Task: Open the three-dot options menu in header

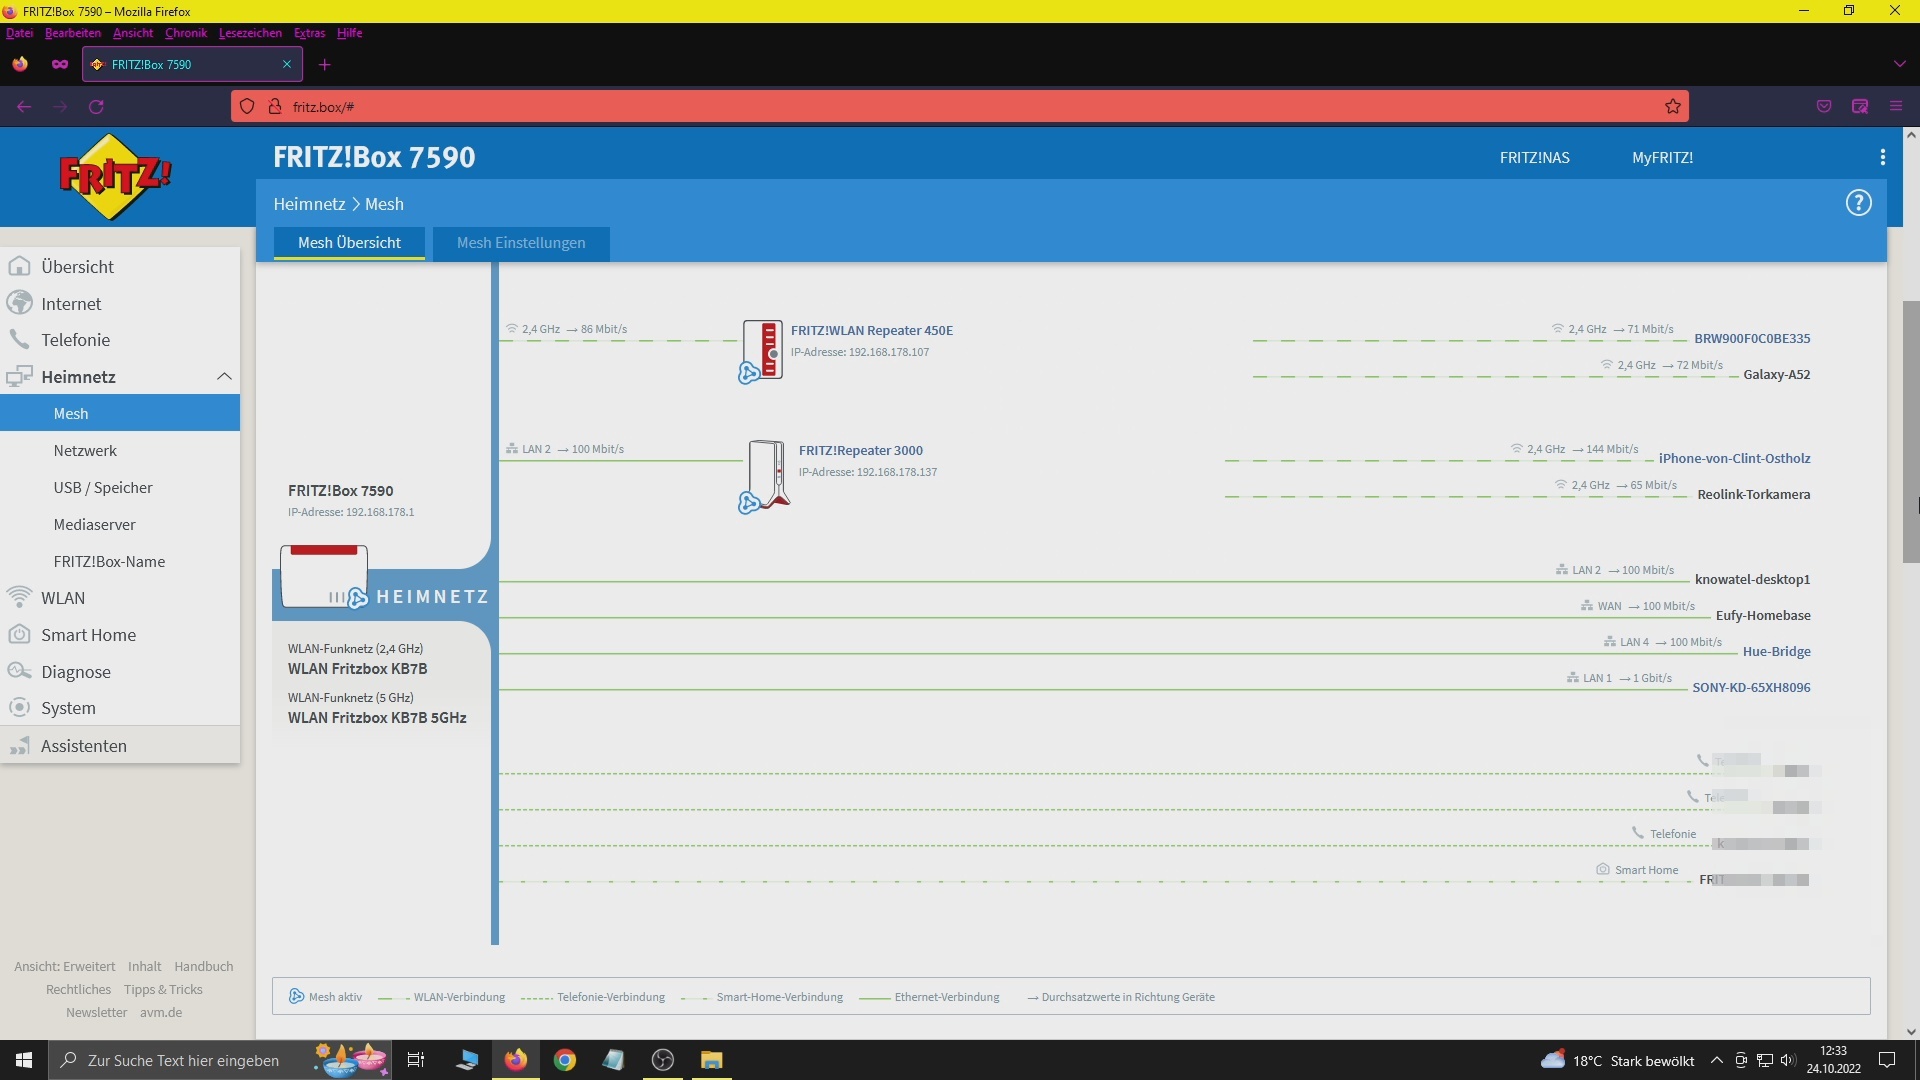Action: [1883, 157]
